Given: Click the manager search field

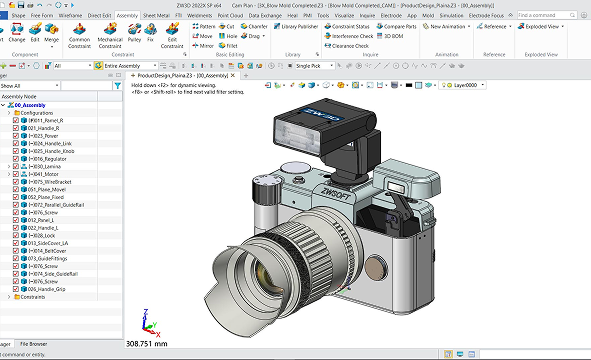Looking at the screenshot, I should click(x=87, y=86).
